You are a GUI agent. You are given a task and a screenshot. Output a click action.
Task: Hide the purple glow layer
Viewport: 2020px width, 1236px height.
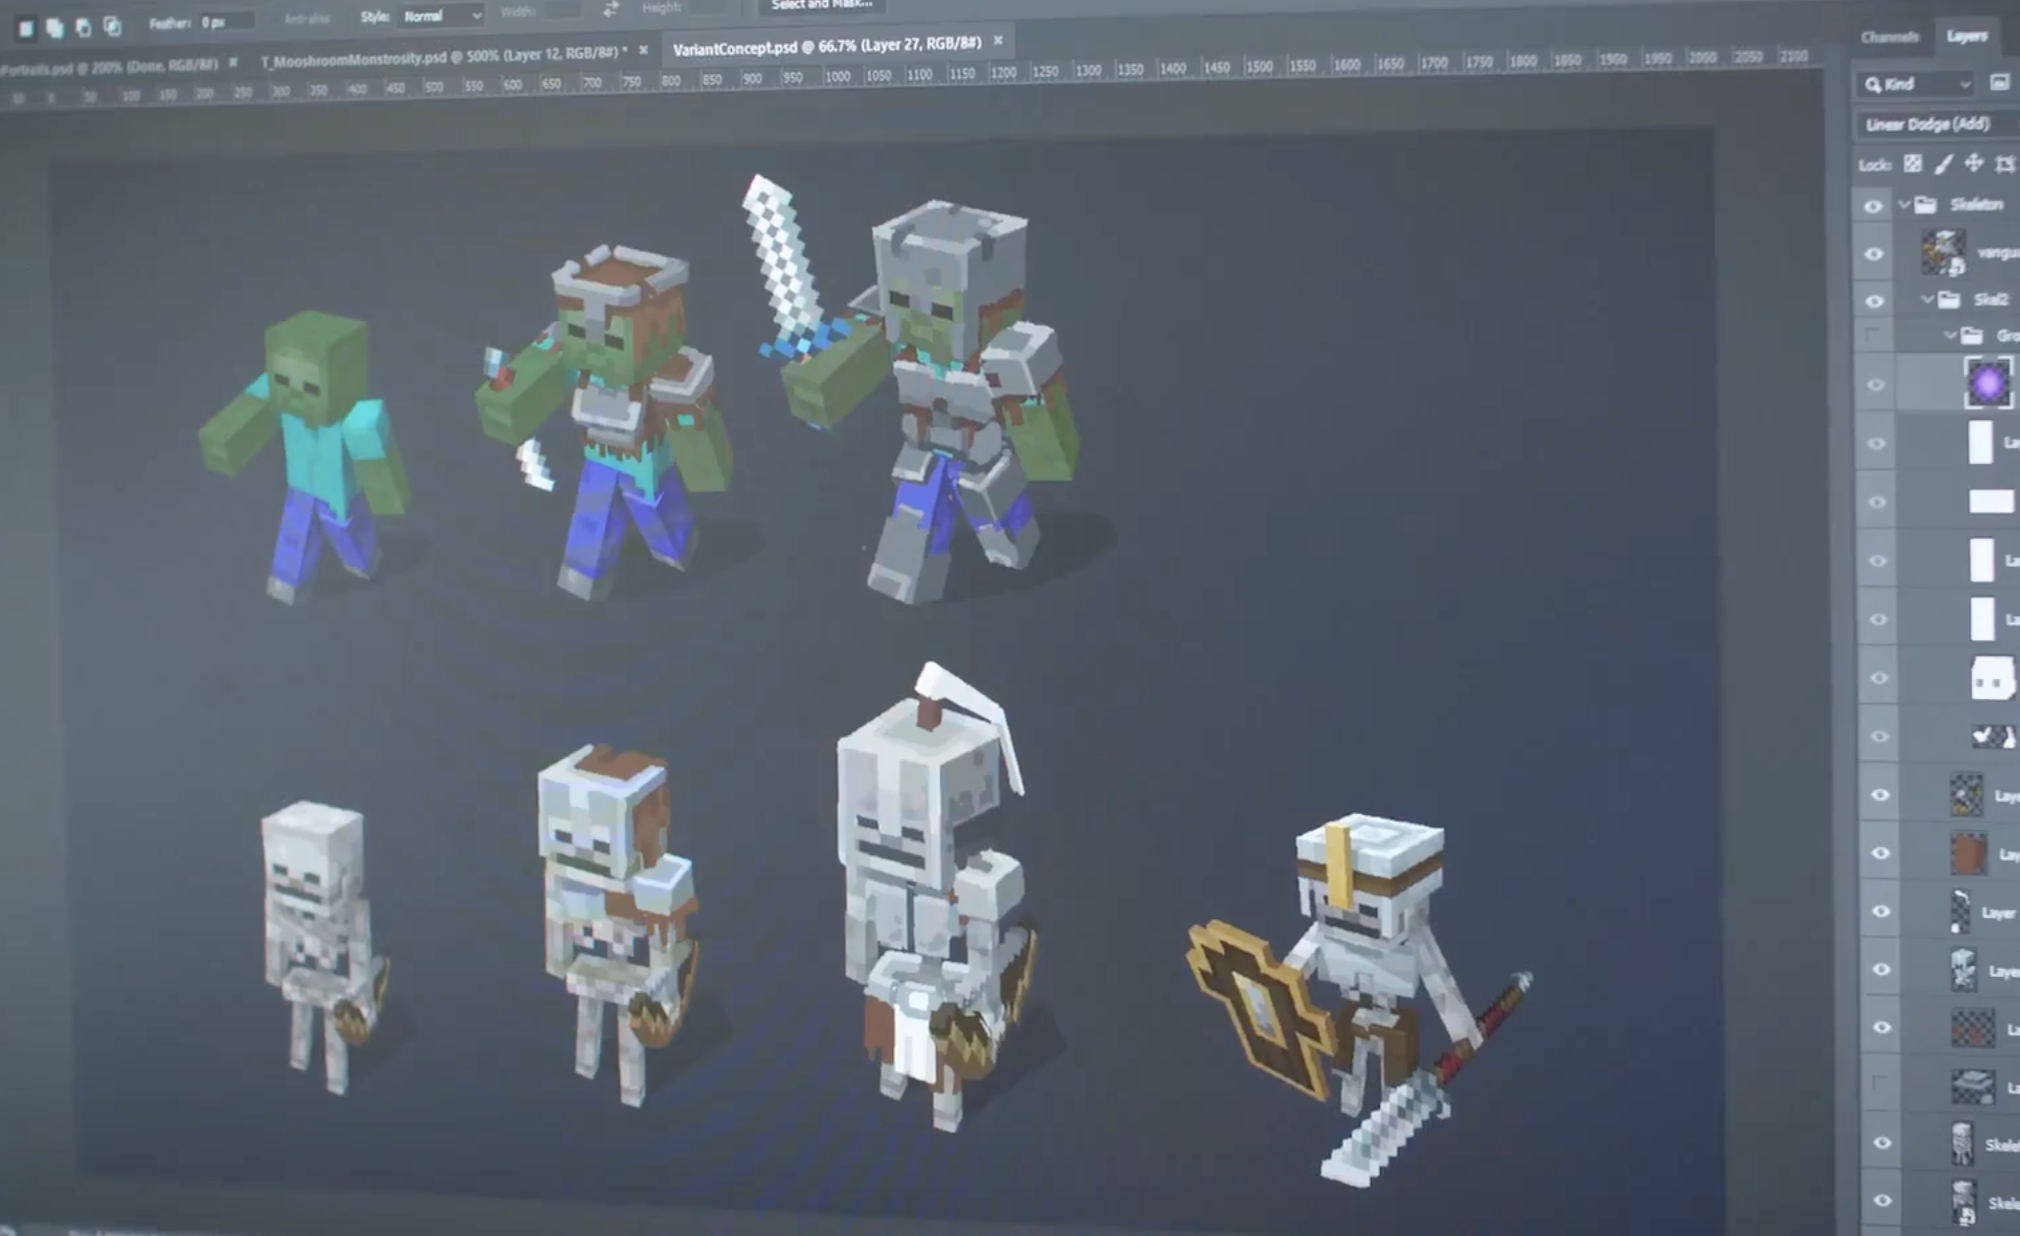1875,385
